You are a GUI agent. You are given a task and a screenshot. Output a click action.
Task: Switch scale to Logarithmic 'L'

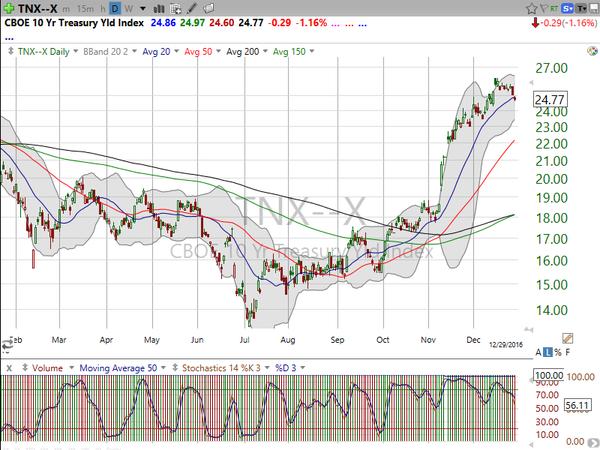click(x=548, y=352)
